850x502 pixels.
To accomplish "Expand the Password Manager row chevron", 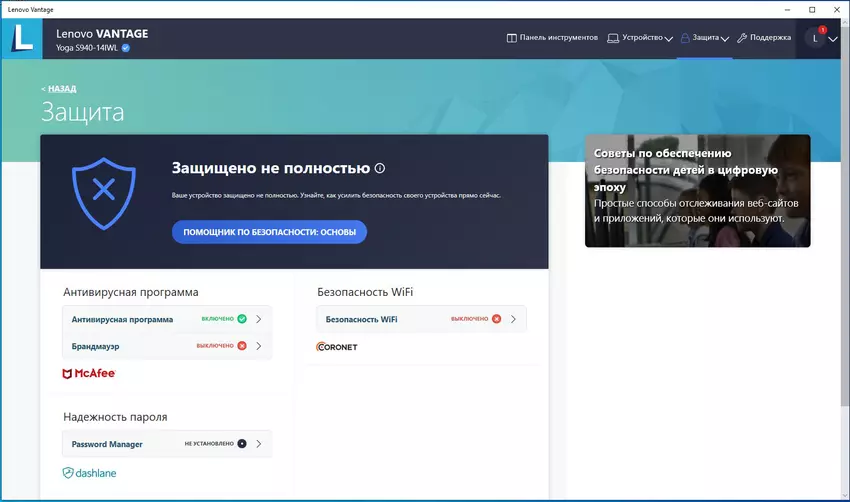I will point(259,443).
